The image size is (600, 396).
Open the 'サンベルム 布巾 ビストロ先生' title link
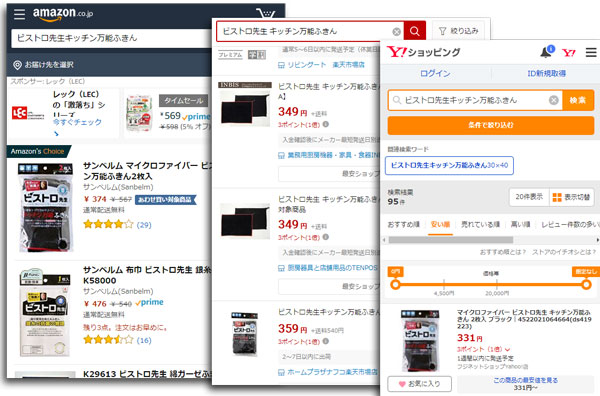pyautogui.click(x=147, y=275)
